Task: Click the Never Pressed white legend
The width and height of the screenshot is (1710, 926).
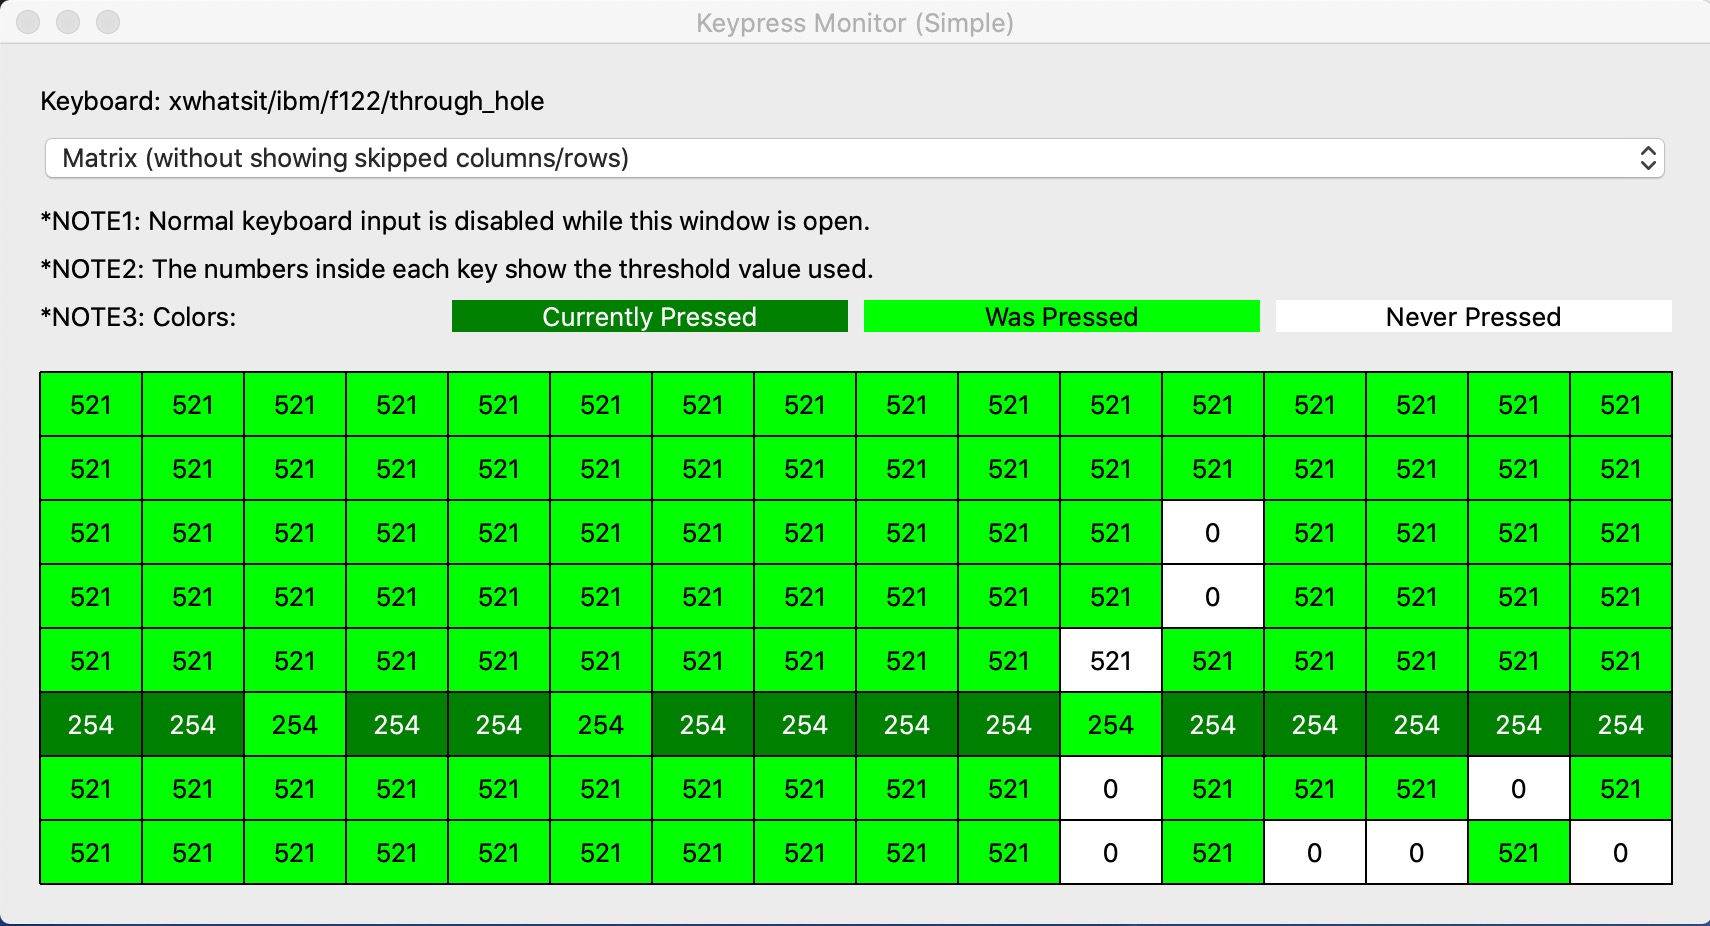Action: (x=1473, y=317)
